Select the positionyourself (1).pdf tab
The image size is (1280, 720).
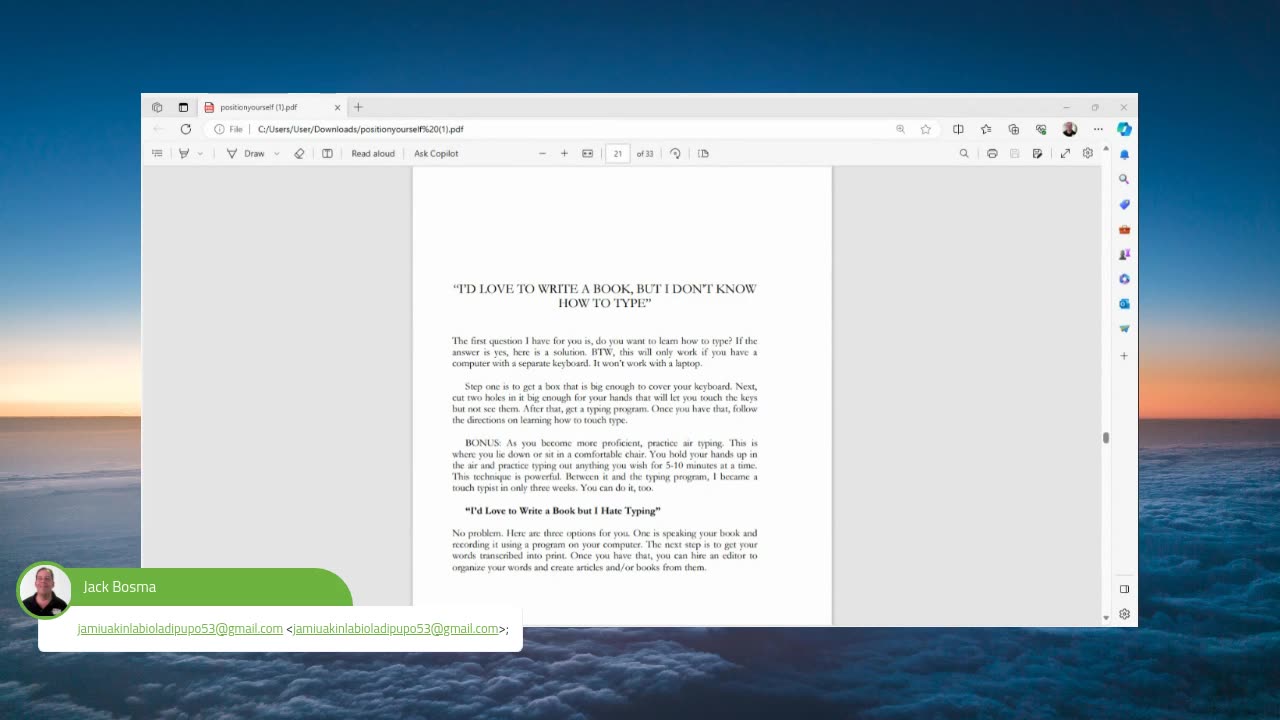[x=272, y=107]
